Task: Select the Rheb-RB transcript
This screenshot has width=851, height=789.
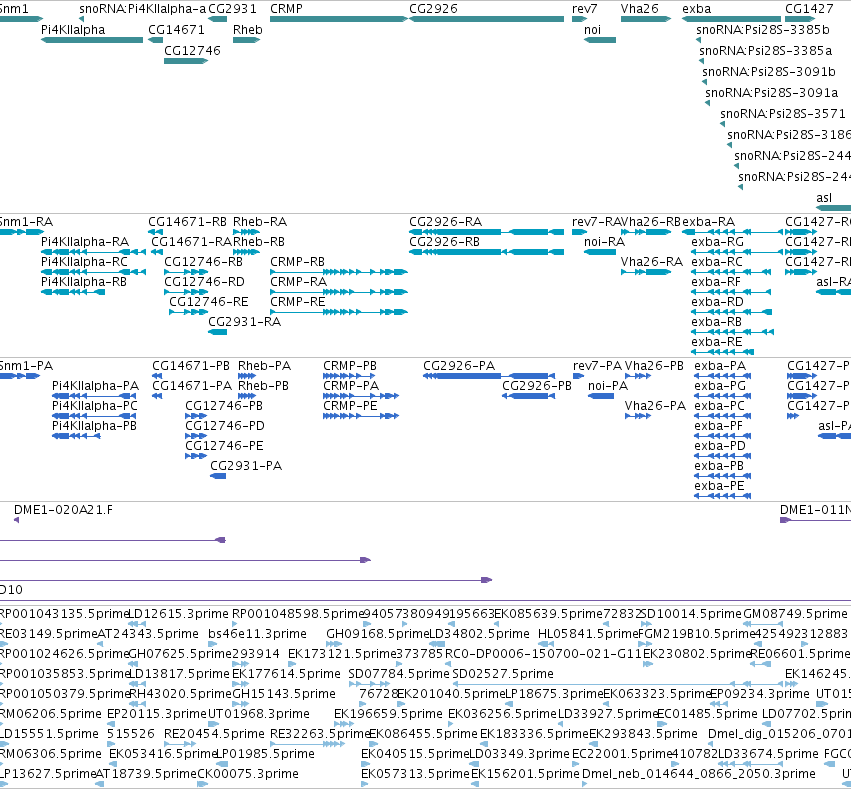Action: (246, 252)
